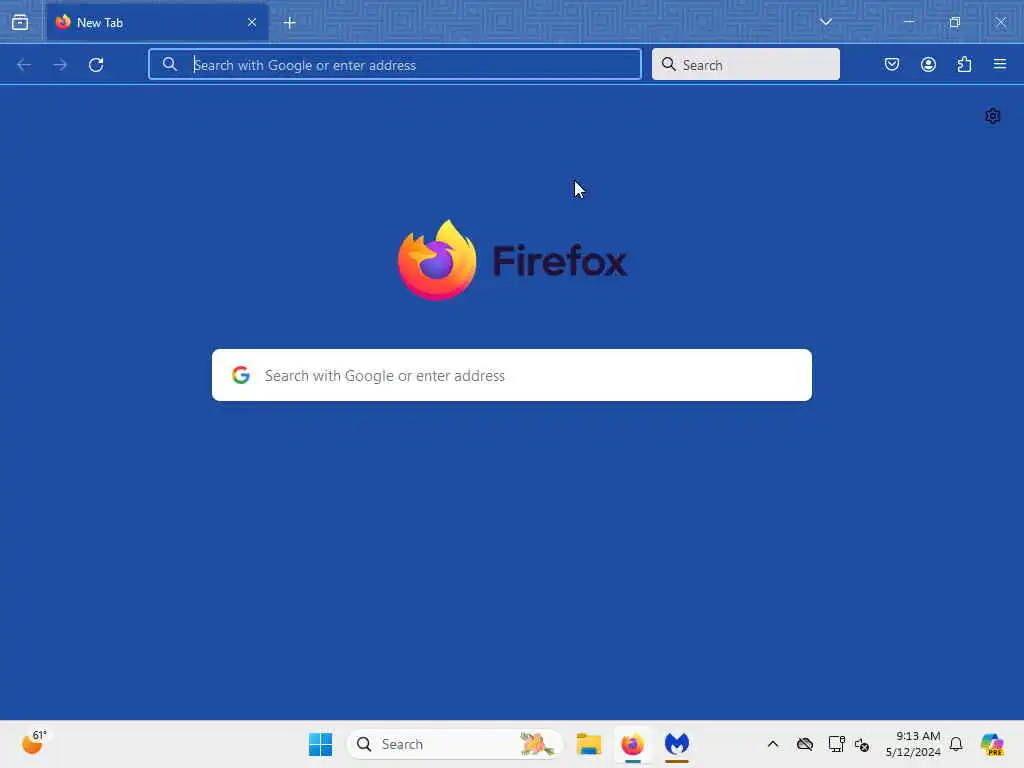Open Malwarebytes from the taskbar
This screenshot has height=768, width=1024.
pos(677,744)
